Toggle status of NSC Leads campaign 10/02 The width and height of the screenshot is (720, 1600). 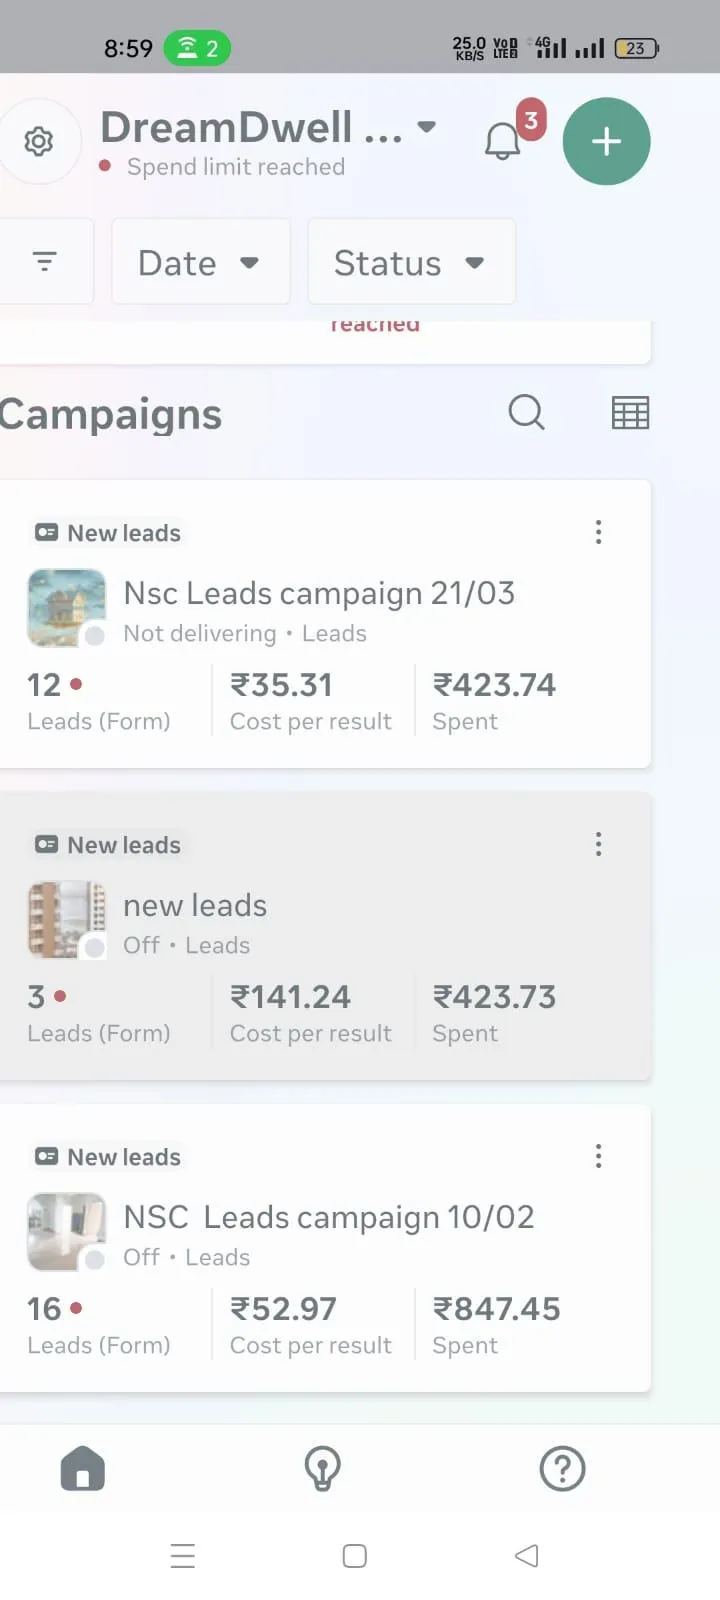[95, 1259]
